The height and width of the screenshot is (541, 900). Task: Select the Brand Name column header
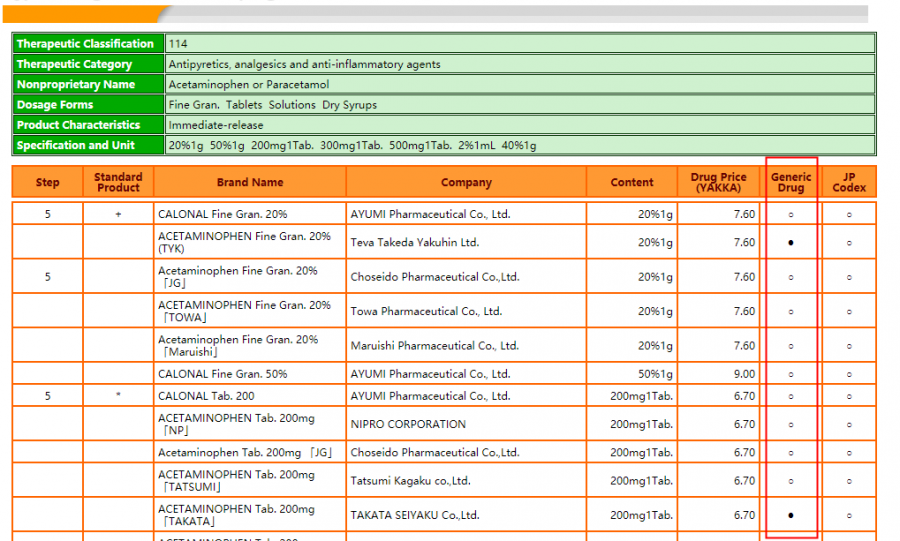250,183
